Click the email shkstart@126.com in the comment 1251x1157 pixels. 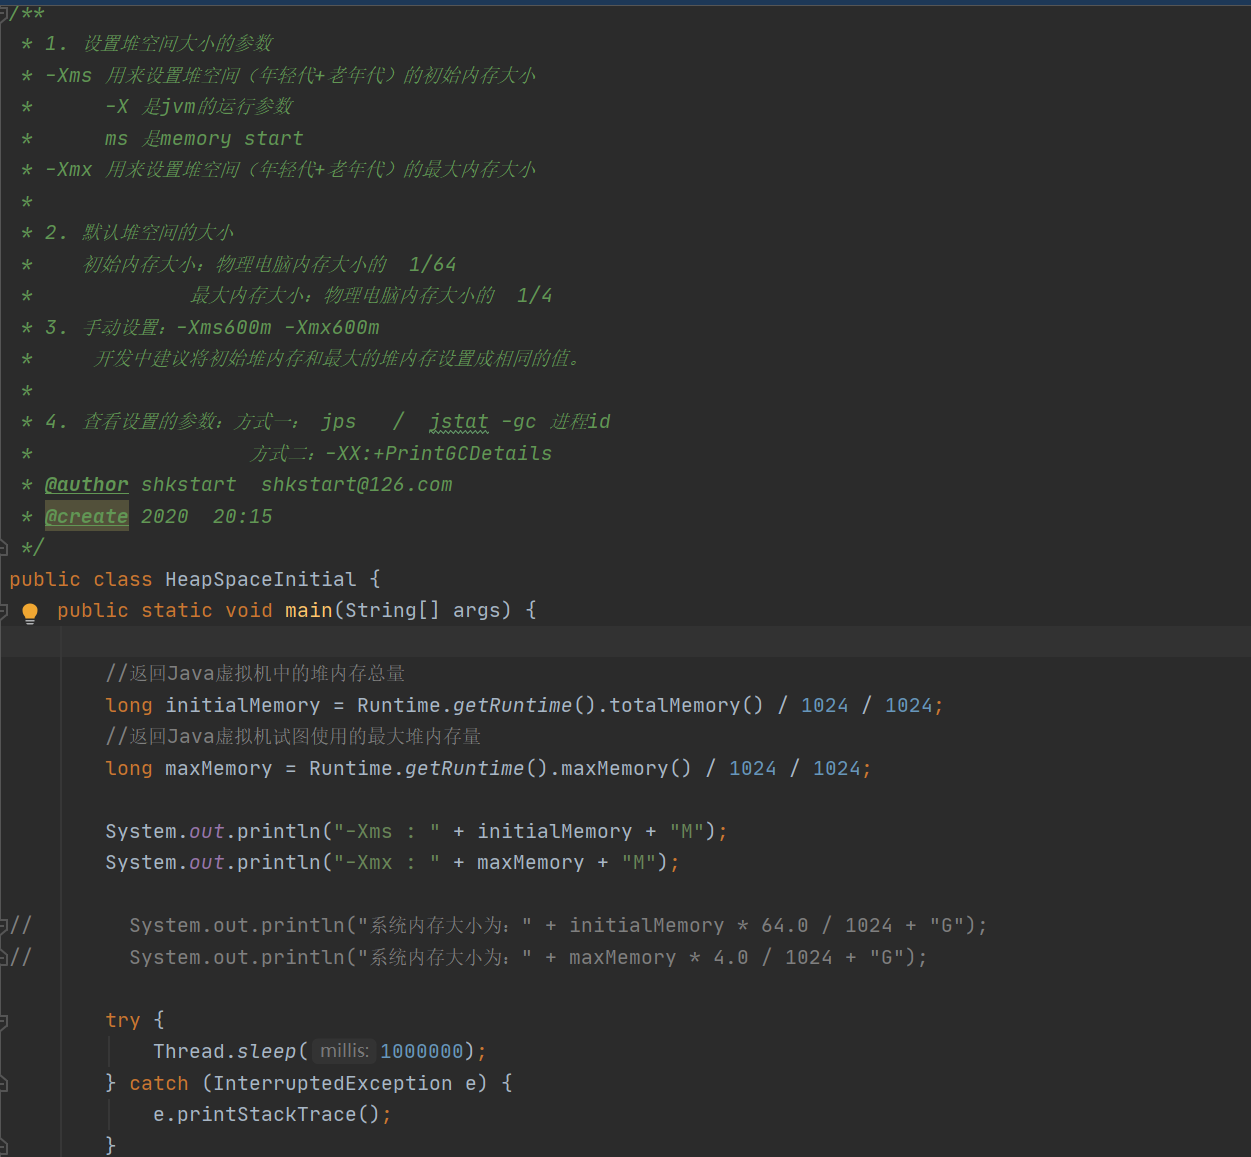357,485
